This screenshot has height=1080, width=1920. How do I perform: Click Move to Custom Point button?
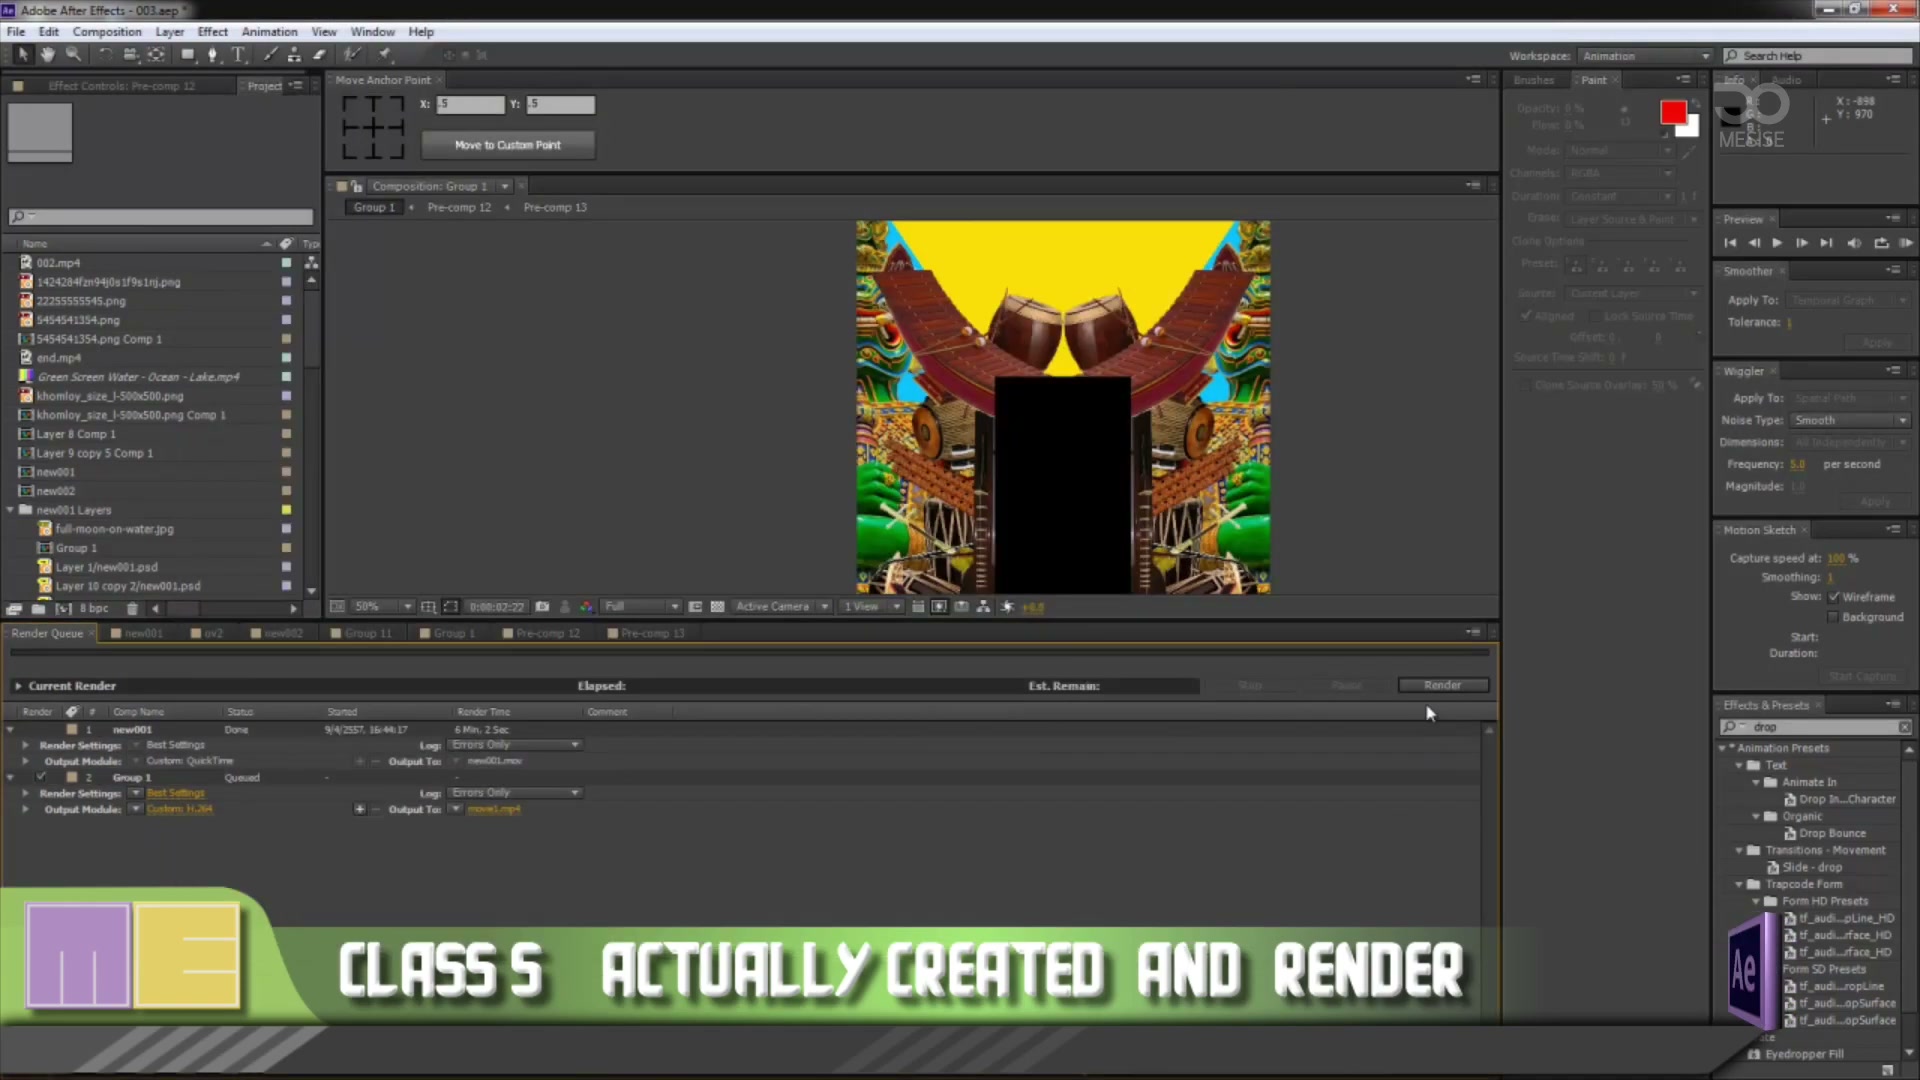pyautogui.click(x=508, y=145)
